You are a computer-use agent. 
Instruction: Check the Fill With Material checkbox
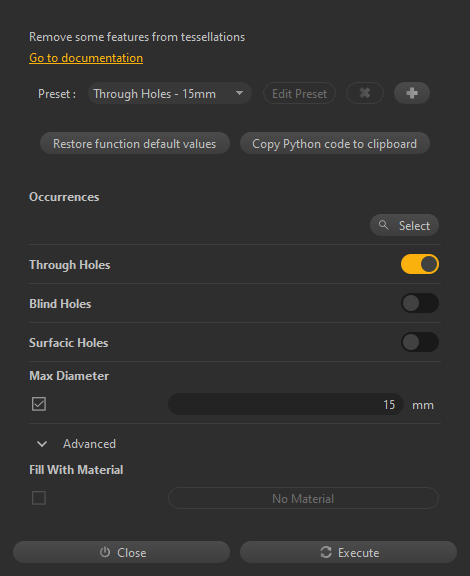39,498
